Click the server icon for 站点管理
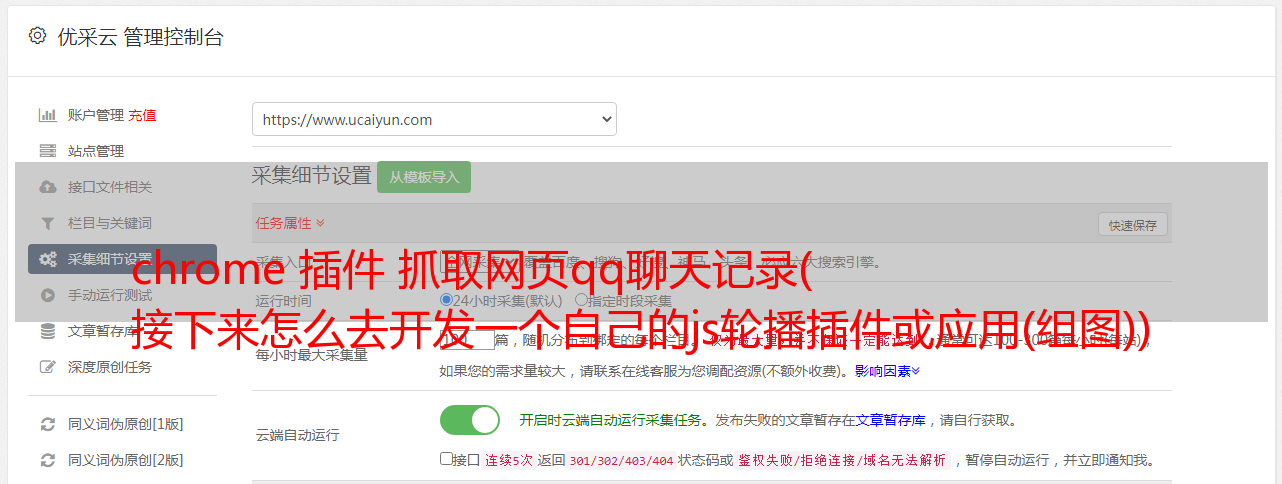 (x=47, y=151)
